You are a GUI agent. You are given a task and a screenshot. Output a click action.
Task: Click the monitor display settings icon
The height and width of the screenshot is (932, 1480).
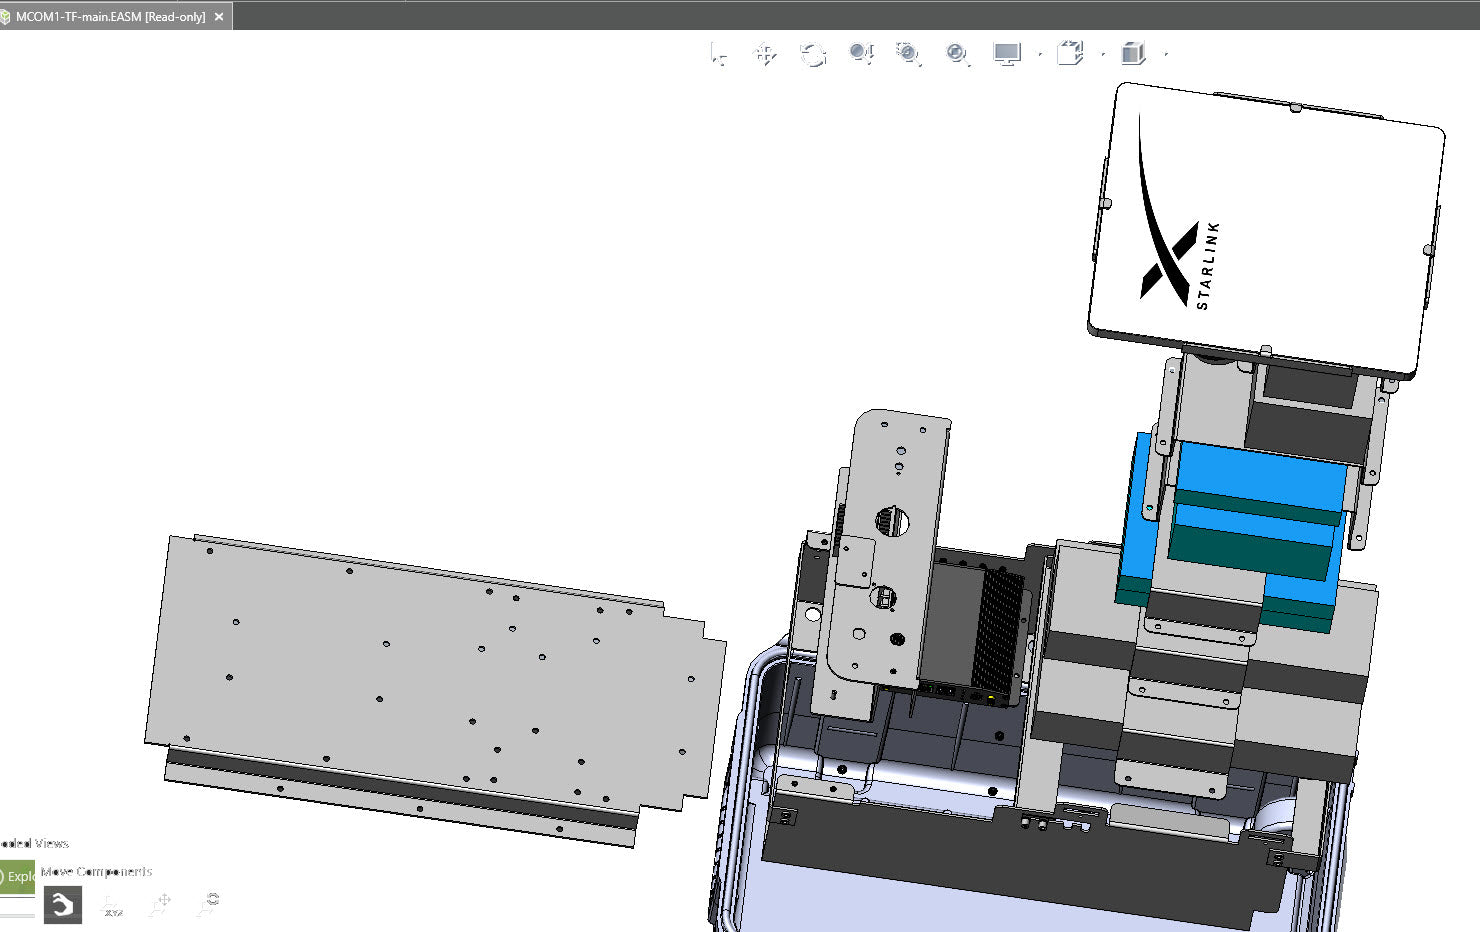[x=1007, y=54]
